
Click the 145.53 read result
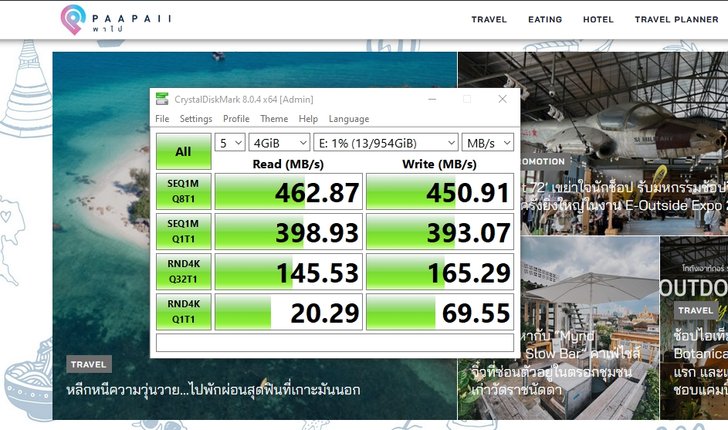[x=288, y=271]
